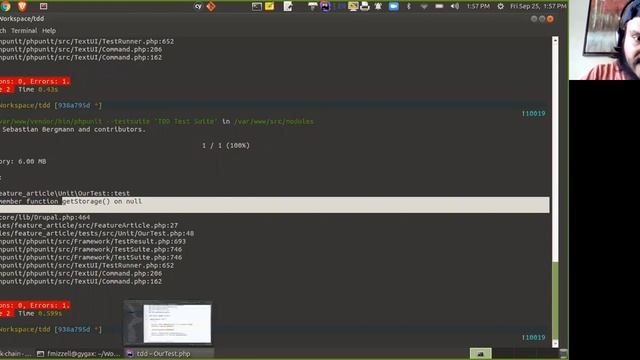Click the scrollbar down arrow
The height and width of the screenshot is (360, 640).
[555, 344]
